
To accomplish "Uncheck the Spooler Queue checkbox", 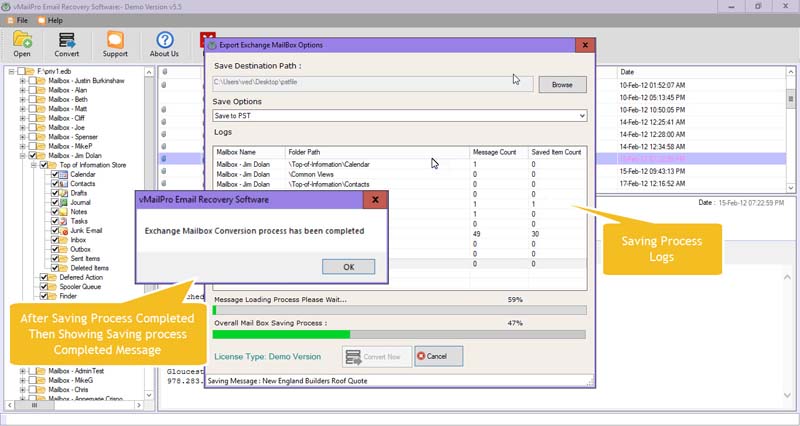I will pos(43,287).
